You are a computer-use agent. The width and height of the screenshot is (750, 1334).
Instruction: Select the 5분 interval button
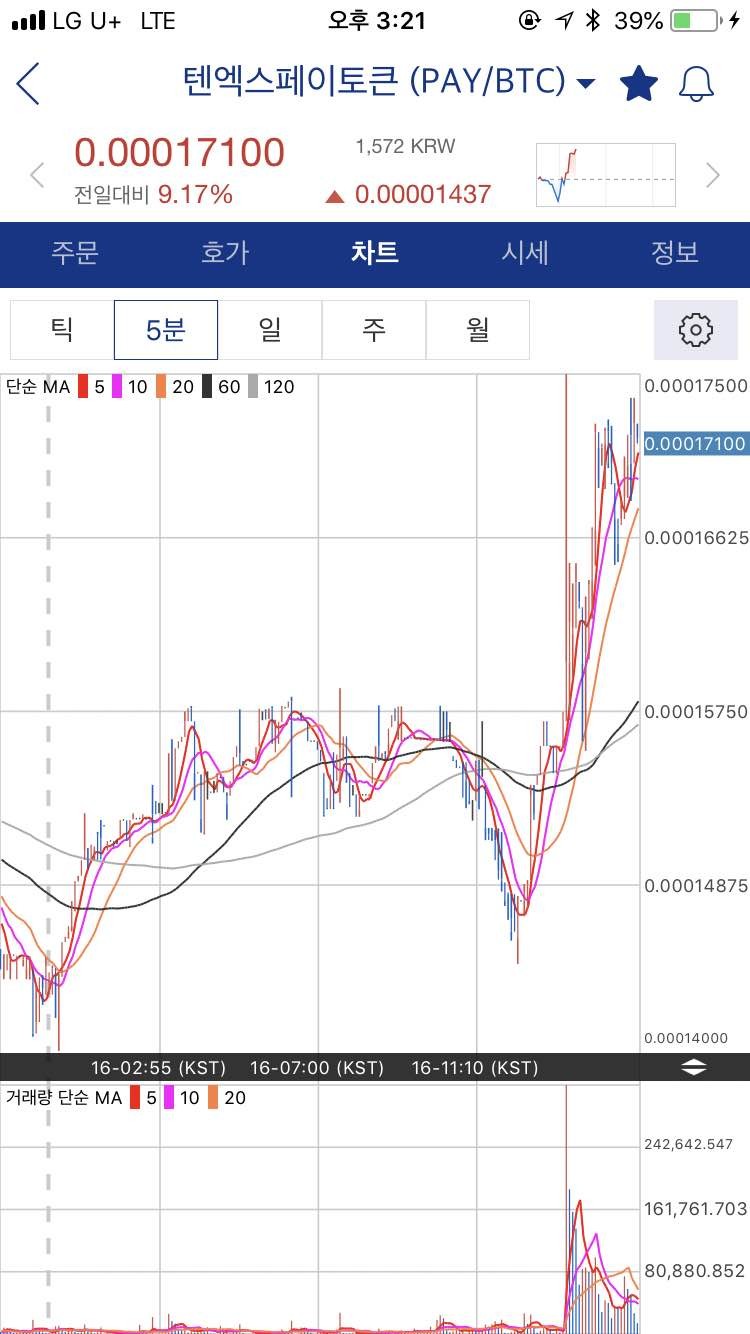(166, 329)
